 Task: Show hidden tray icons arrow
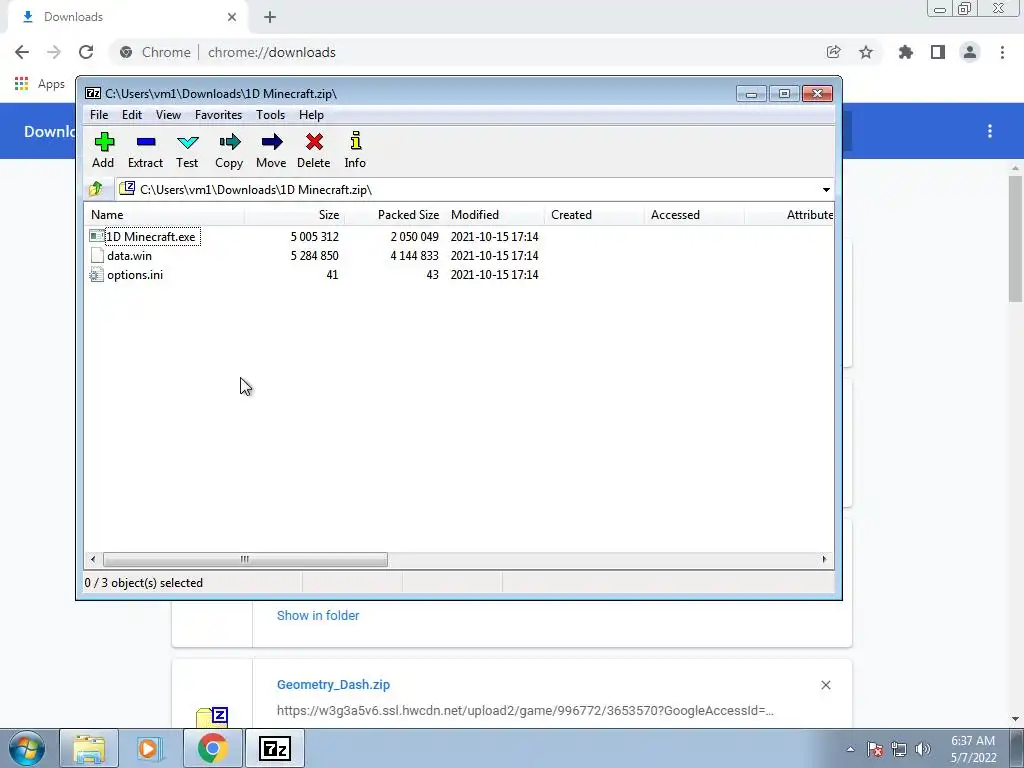tap(850, 749)
